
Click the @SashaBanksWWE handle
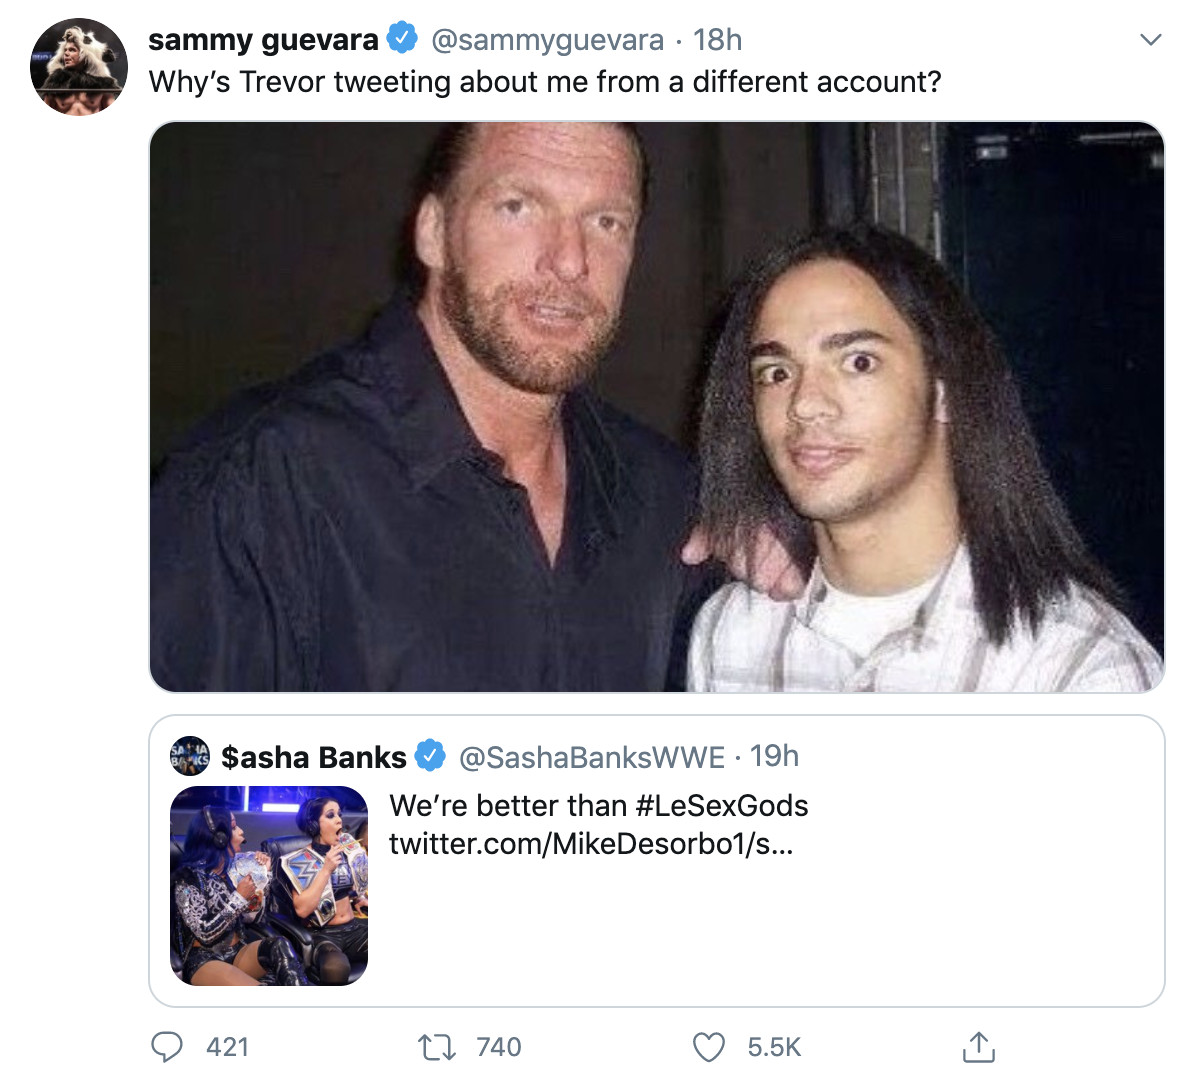pos(591,757)
